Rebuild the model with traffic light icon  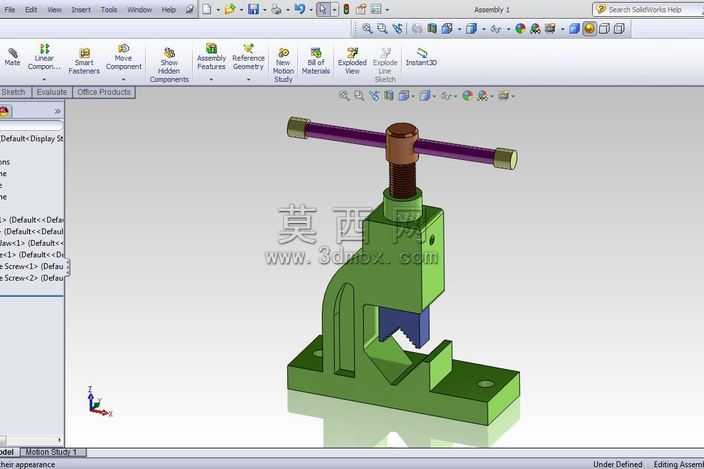click(x=346, y=9)
